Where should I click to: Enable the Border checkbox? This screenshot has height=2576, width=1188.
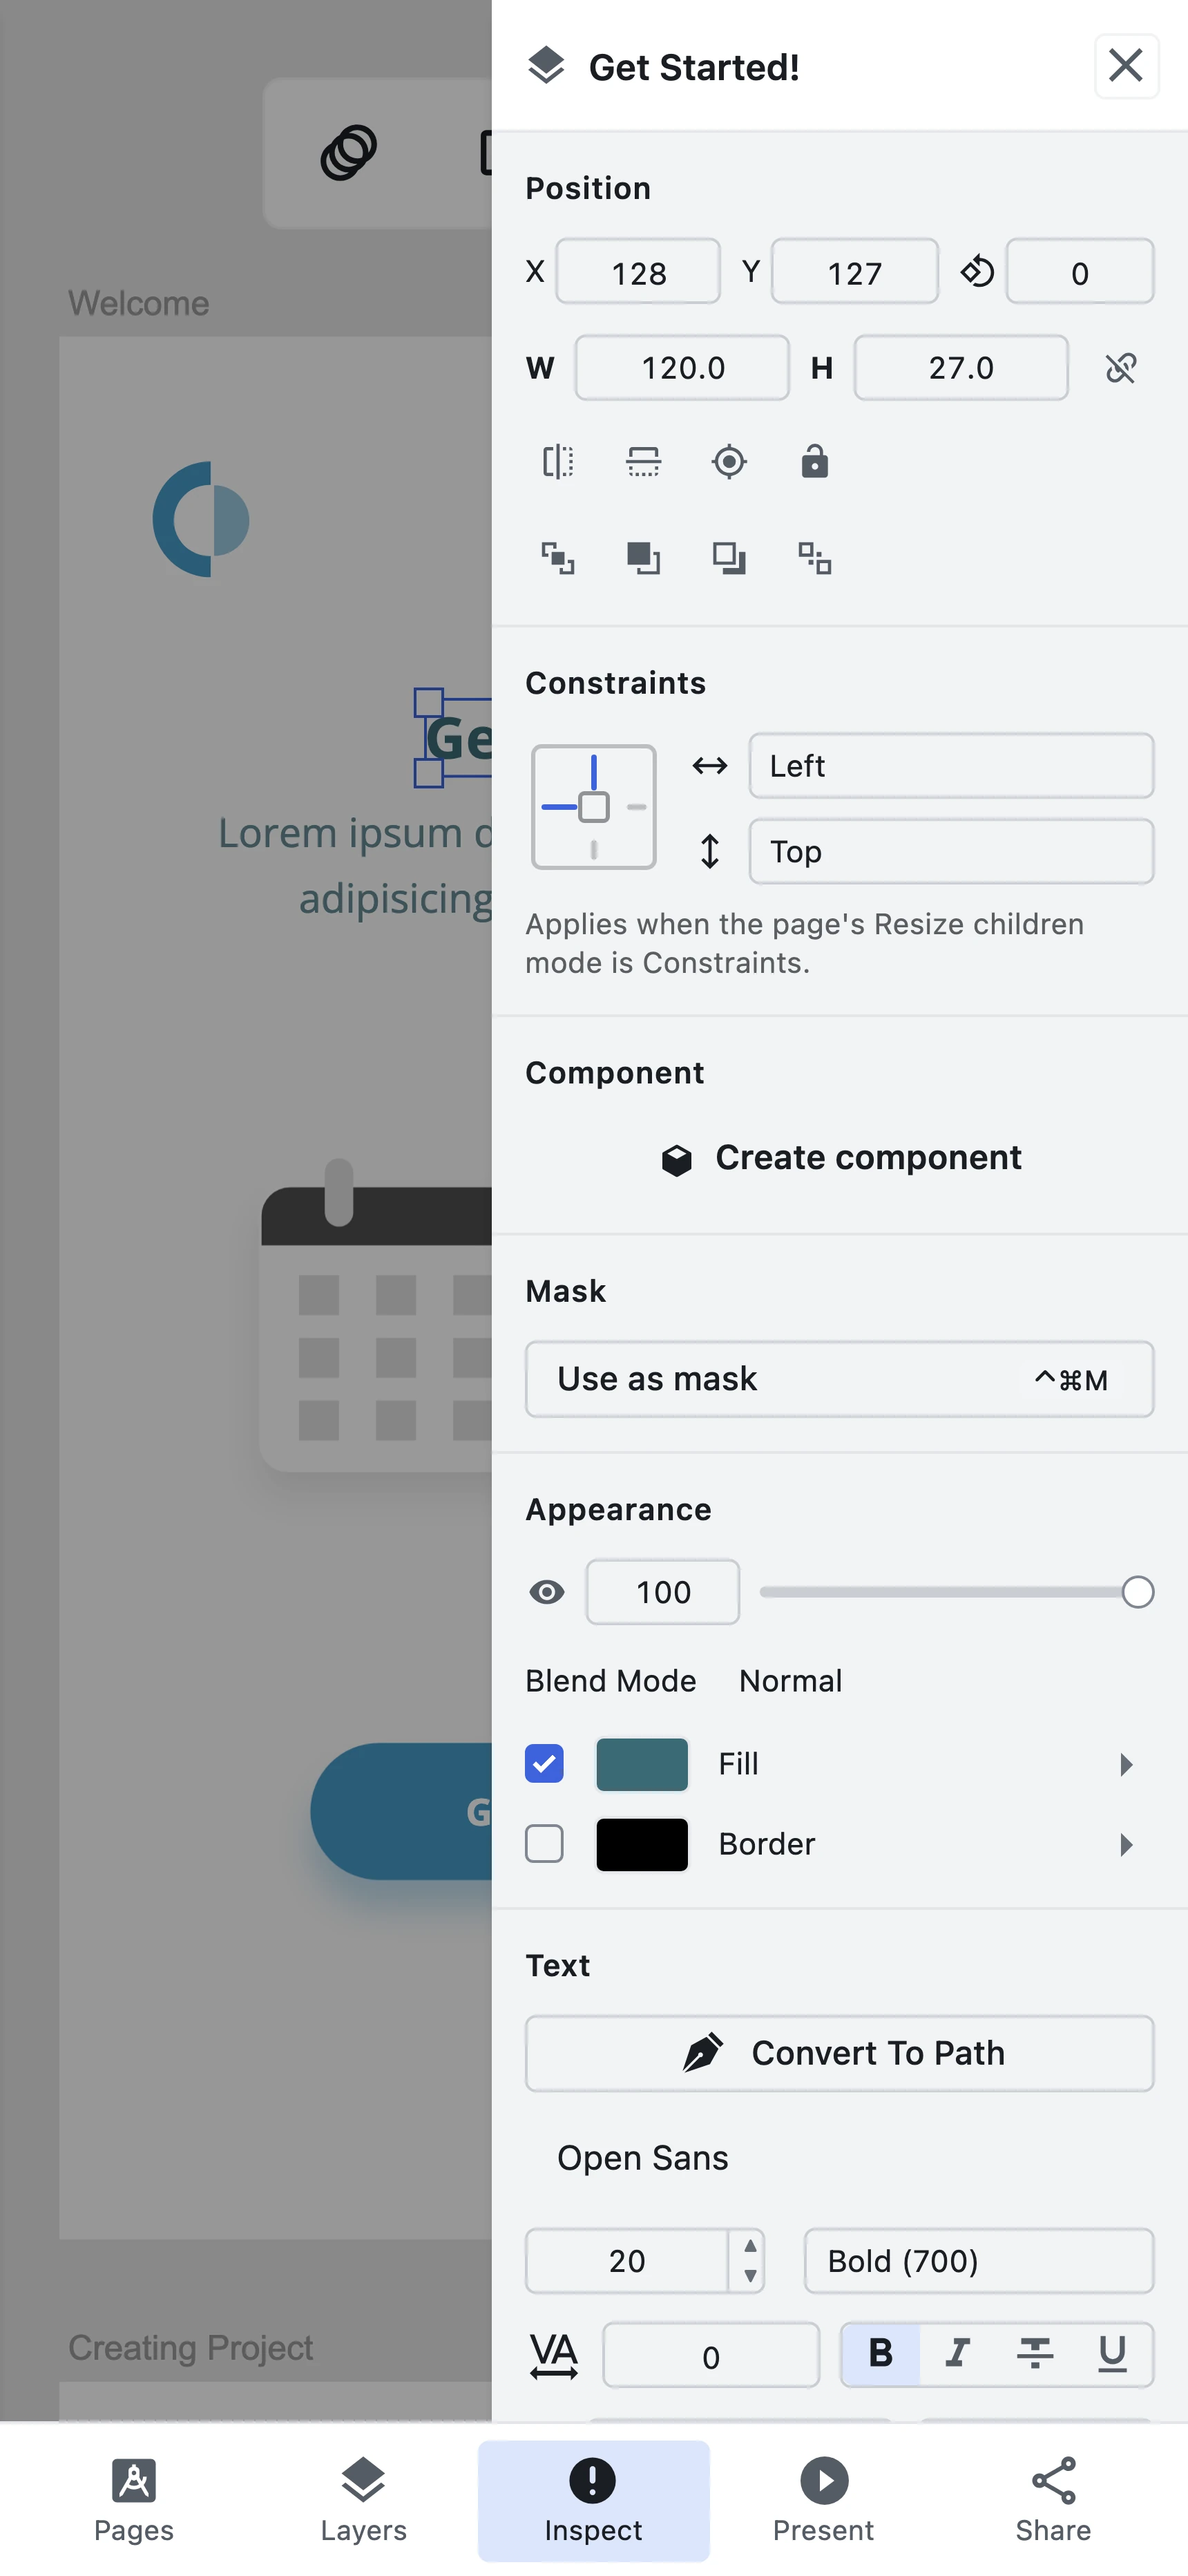(x=544, y=1844)
